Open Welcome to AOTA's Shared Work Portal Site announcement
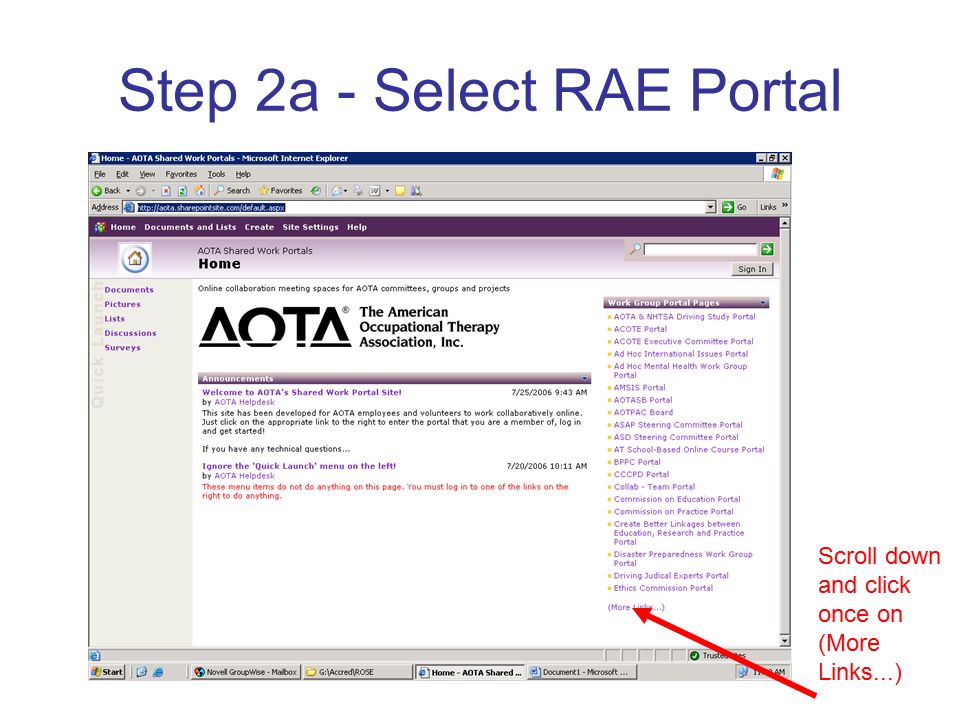960x720 pixels. [301, 392]
